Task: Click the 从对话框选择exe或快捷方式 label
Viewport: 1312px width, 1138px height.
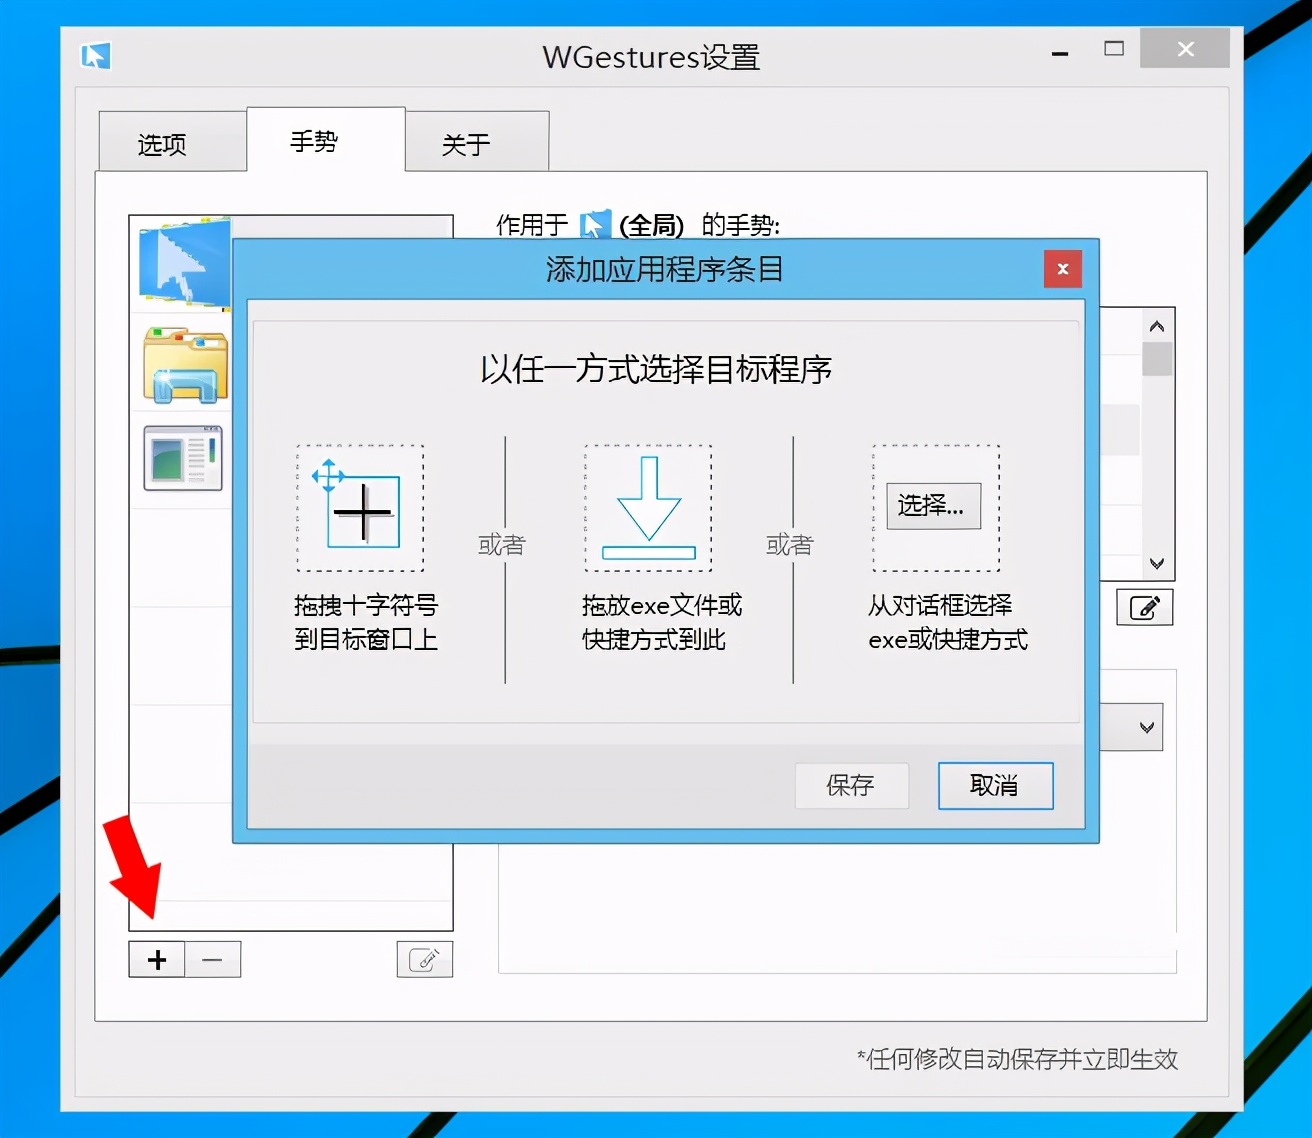Action: pyautogui.click(x=948, y=622)
